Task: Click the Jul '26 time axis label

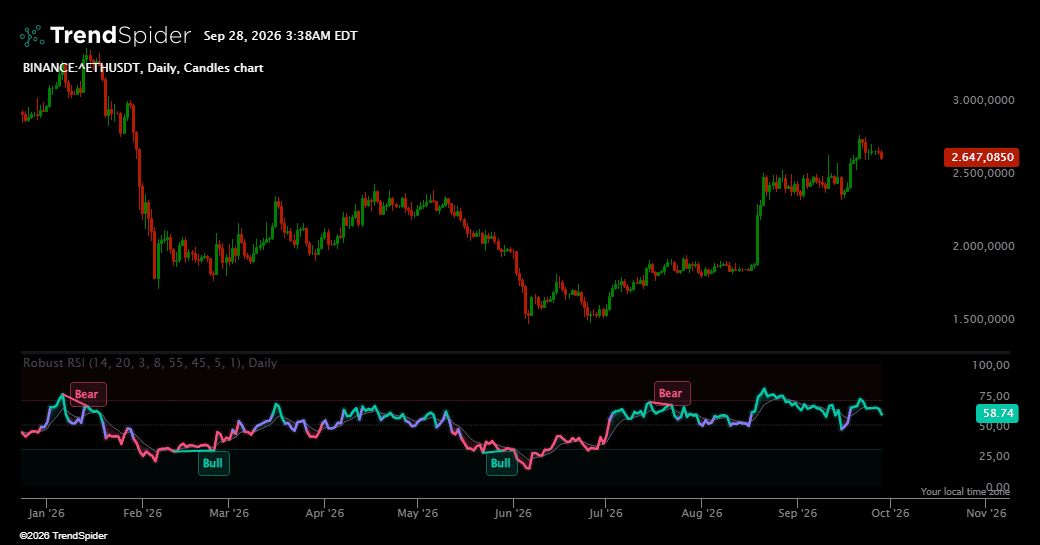Action: [606, 513]
